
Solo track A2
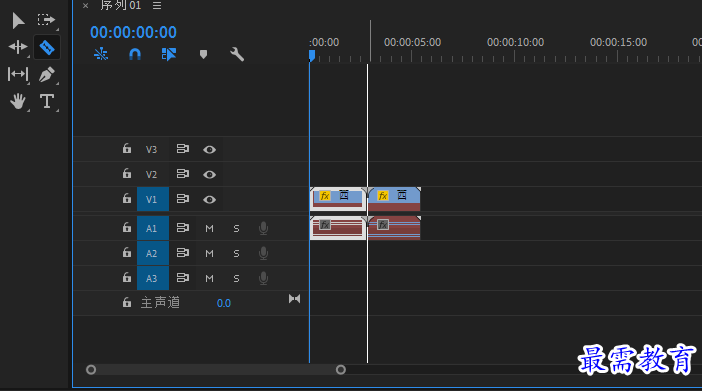click(236, 254)
